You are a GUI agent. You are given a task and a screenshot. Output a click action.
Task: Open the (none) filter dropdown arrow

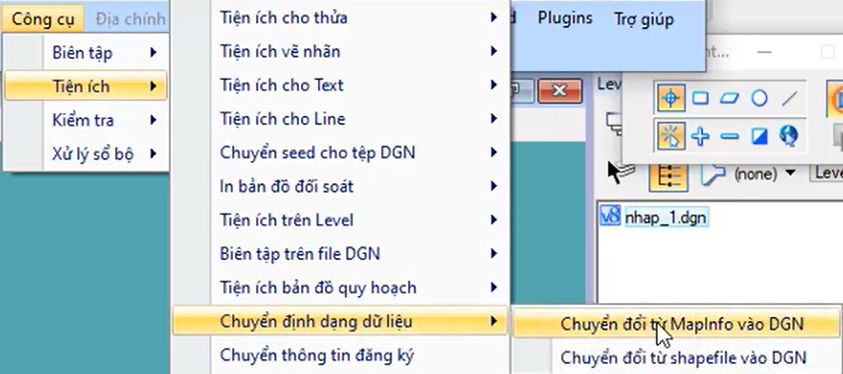(x=790, y=173)
